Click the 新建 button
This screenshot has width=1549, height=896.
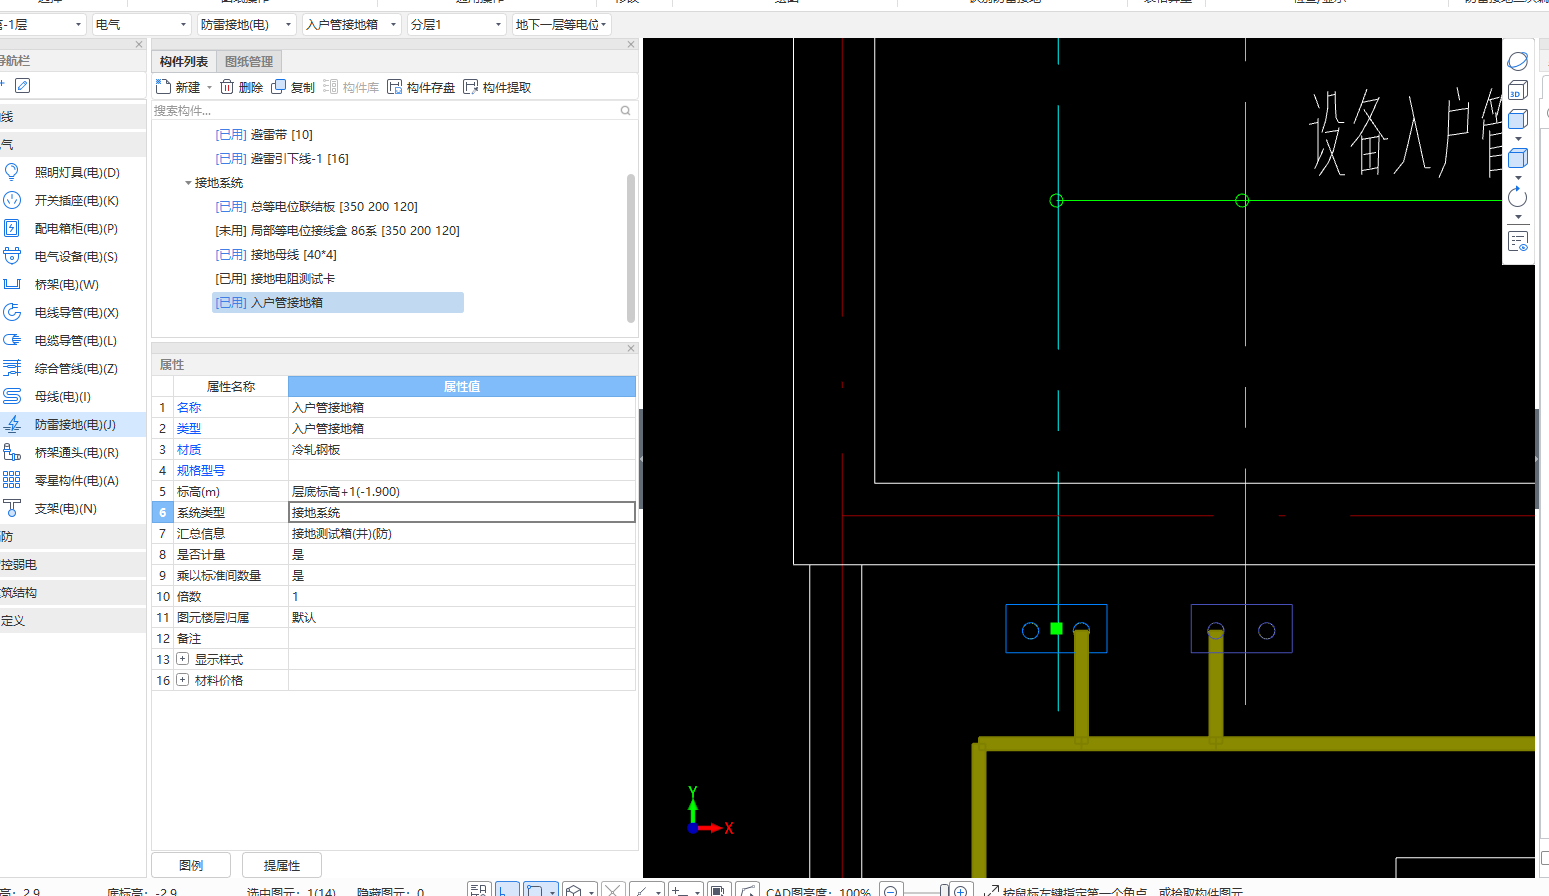pos(178,87)
